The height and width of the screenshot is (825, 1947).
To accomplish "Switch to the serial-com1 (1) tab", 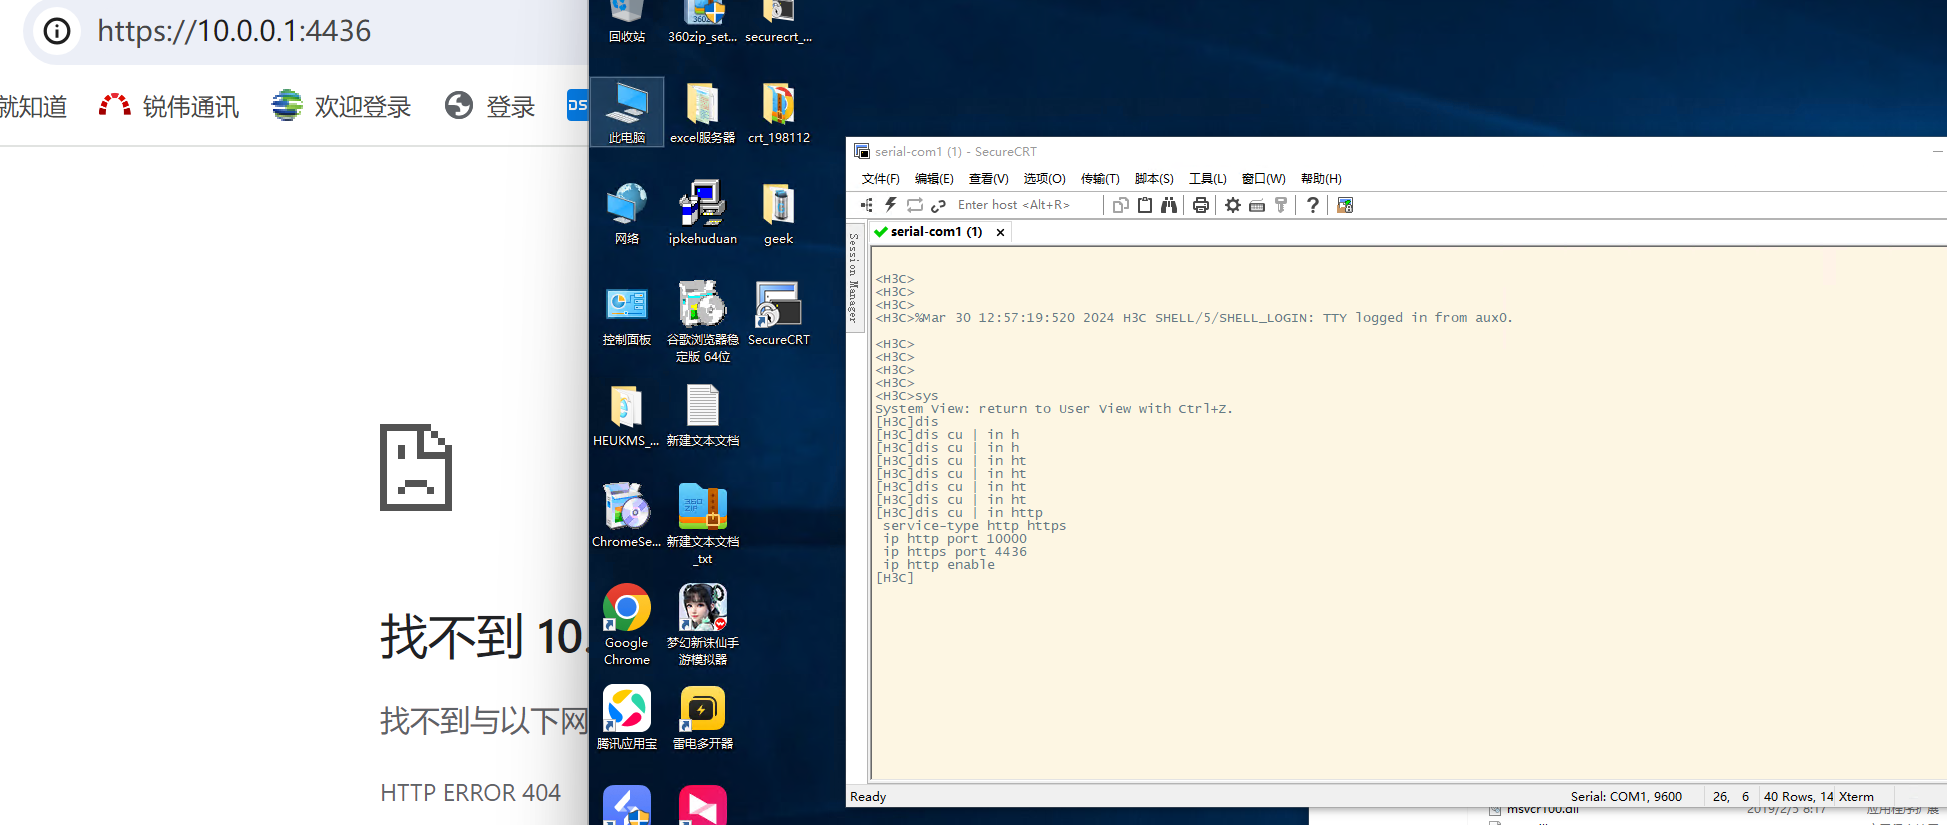I will pyautogui.click(x=936, y=232).
